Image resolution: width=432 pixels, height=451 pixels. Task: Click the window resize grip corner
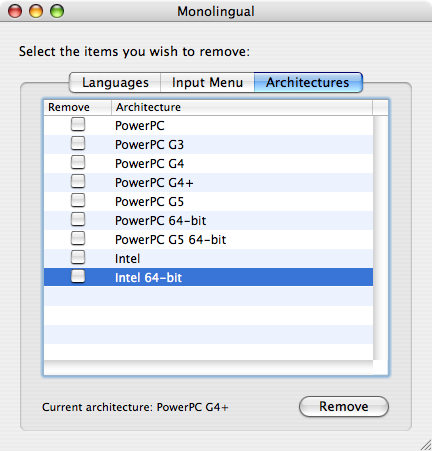pos(425,444)
